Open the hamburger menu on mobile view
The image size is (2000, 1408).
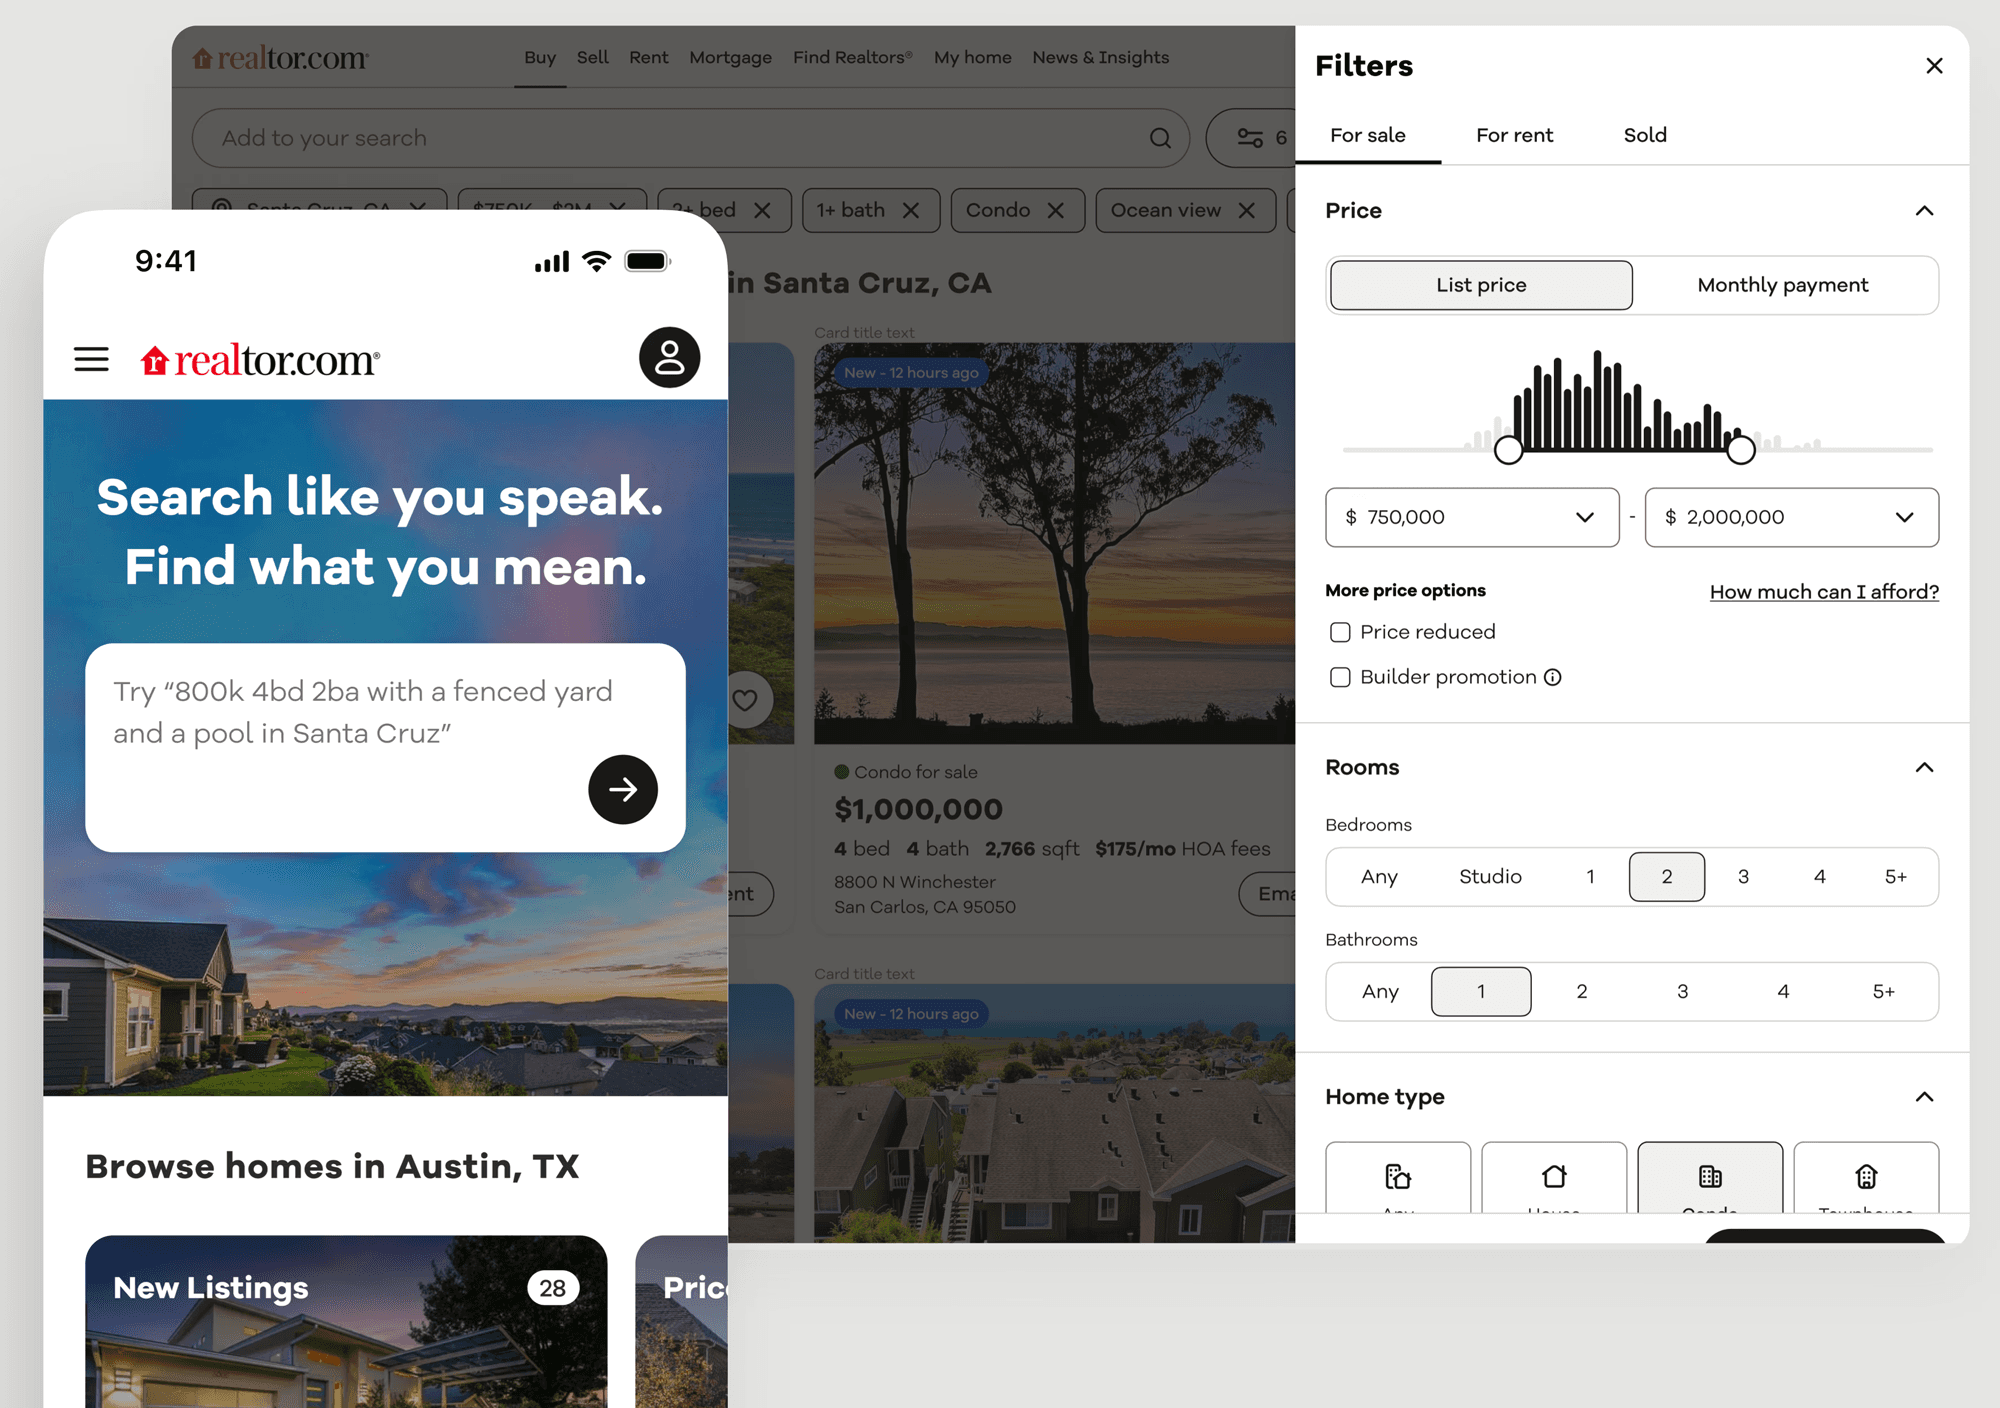[x=91, y=359]
